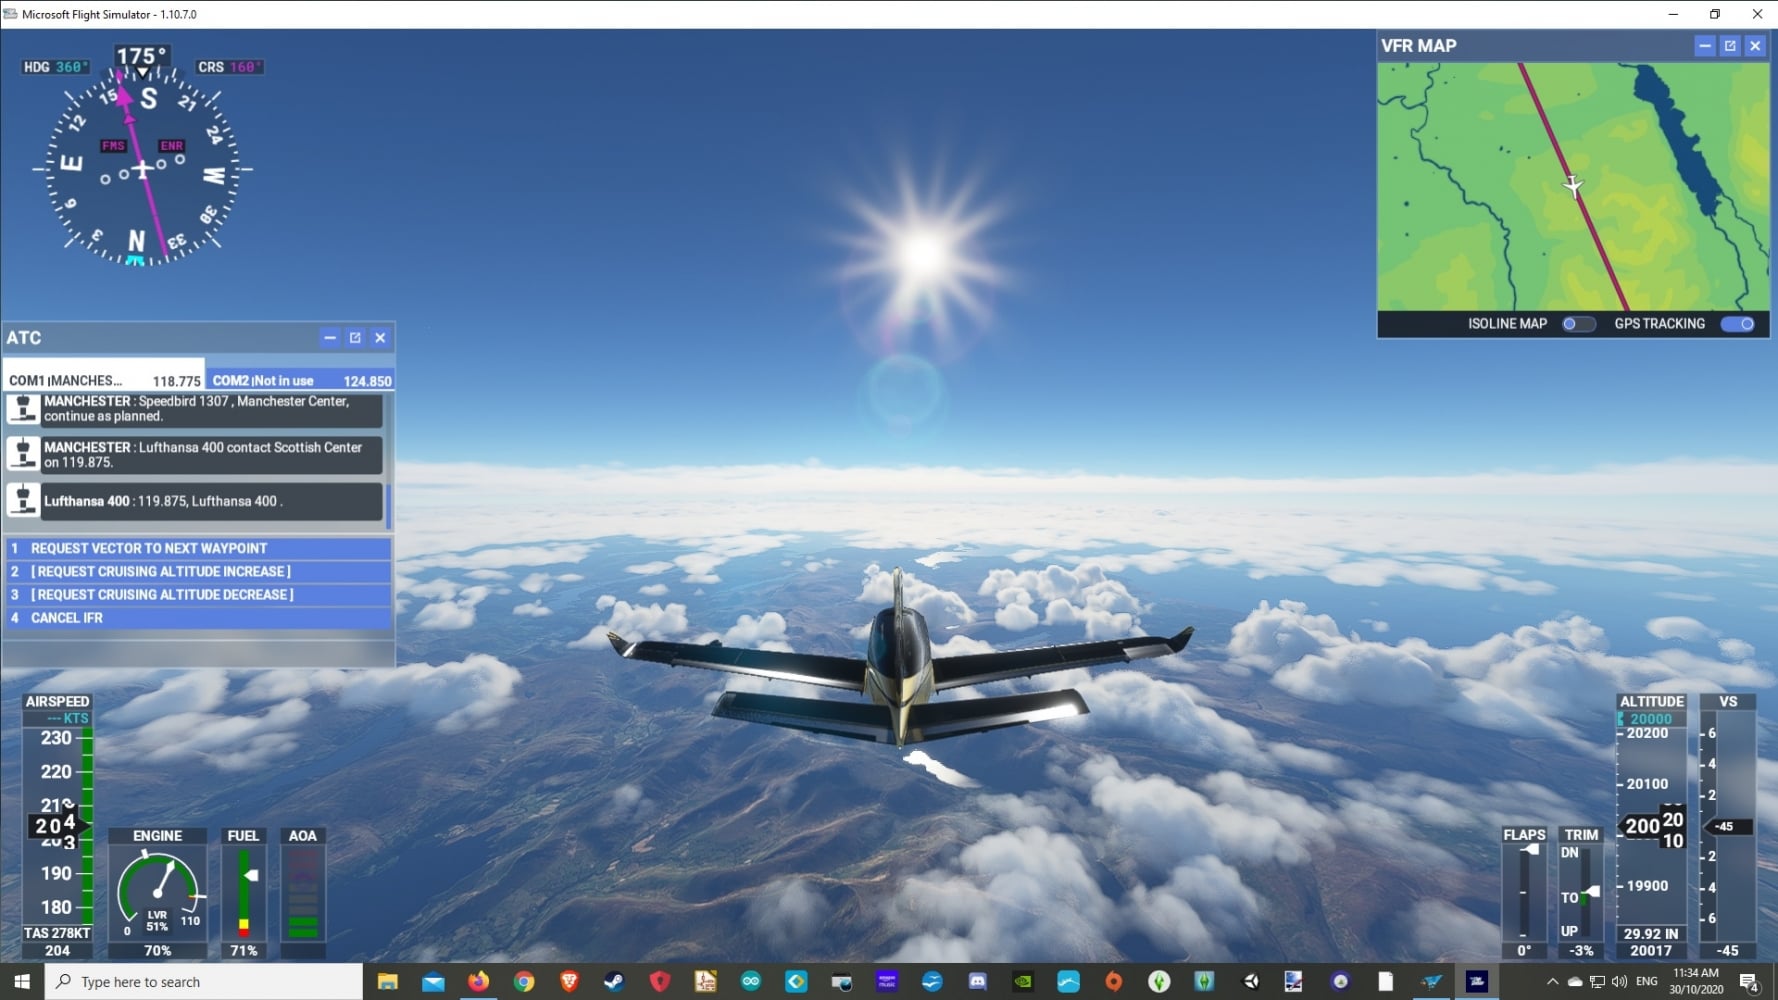Click the ENG language indicator
This screenshot has height=1000, width=1778.
click(1646, 982)
